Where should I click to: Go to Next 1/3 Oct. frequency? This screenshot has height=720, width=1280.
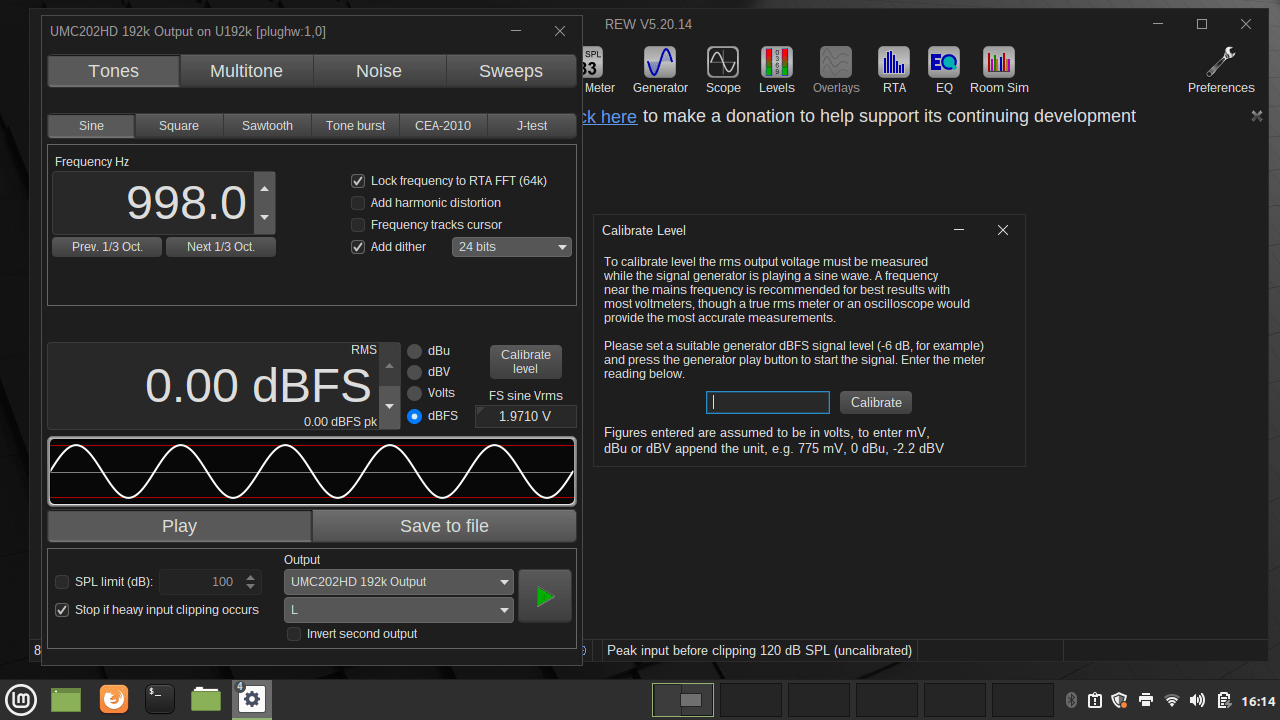221,247
